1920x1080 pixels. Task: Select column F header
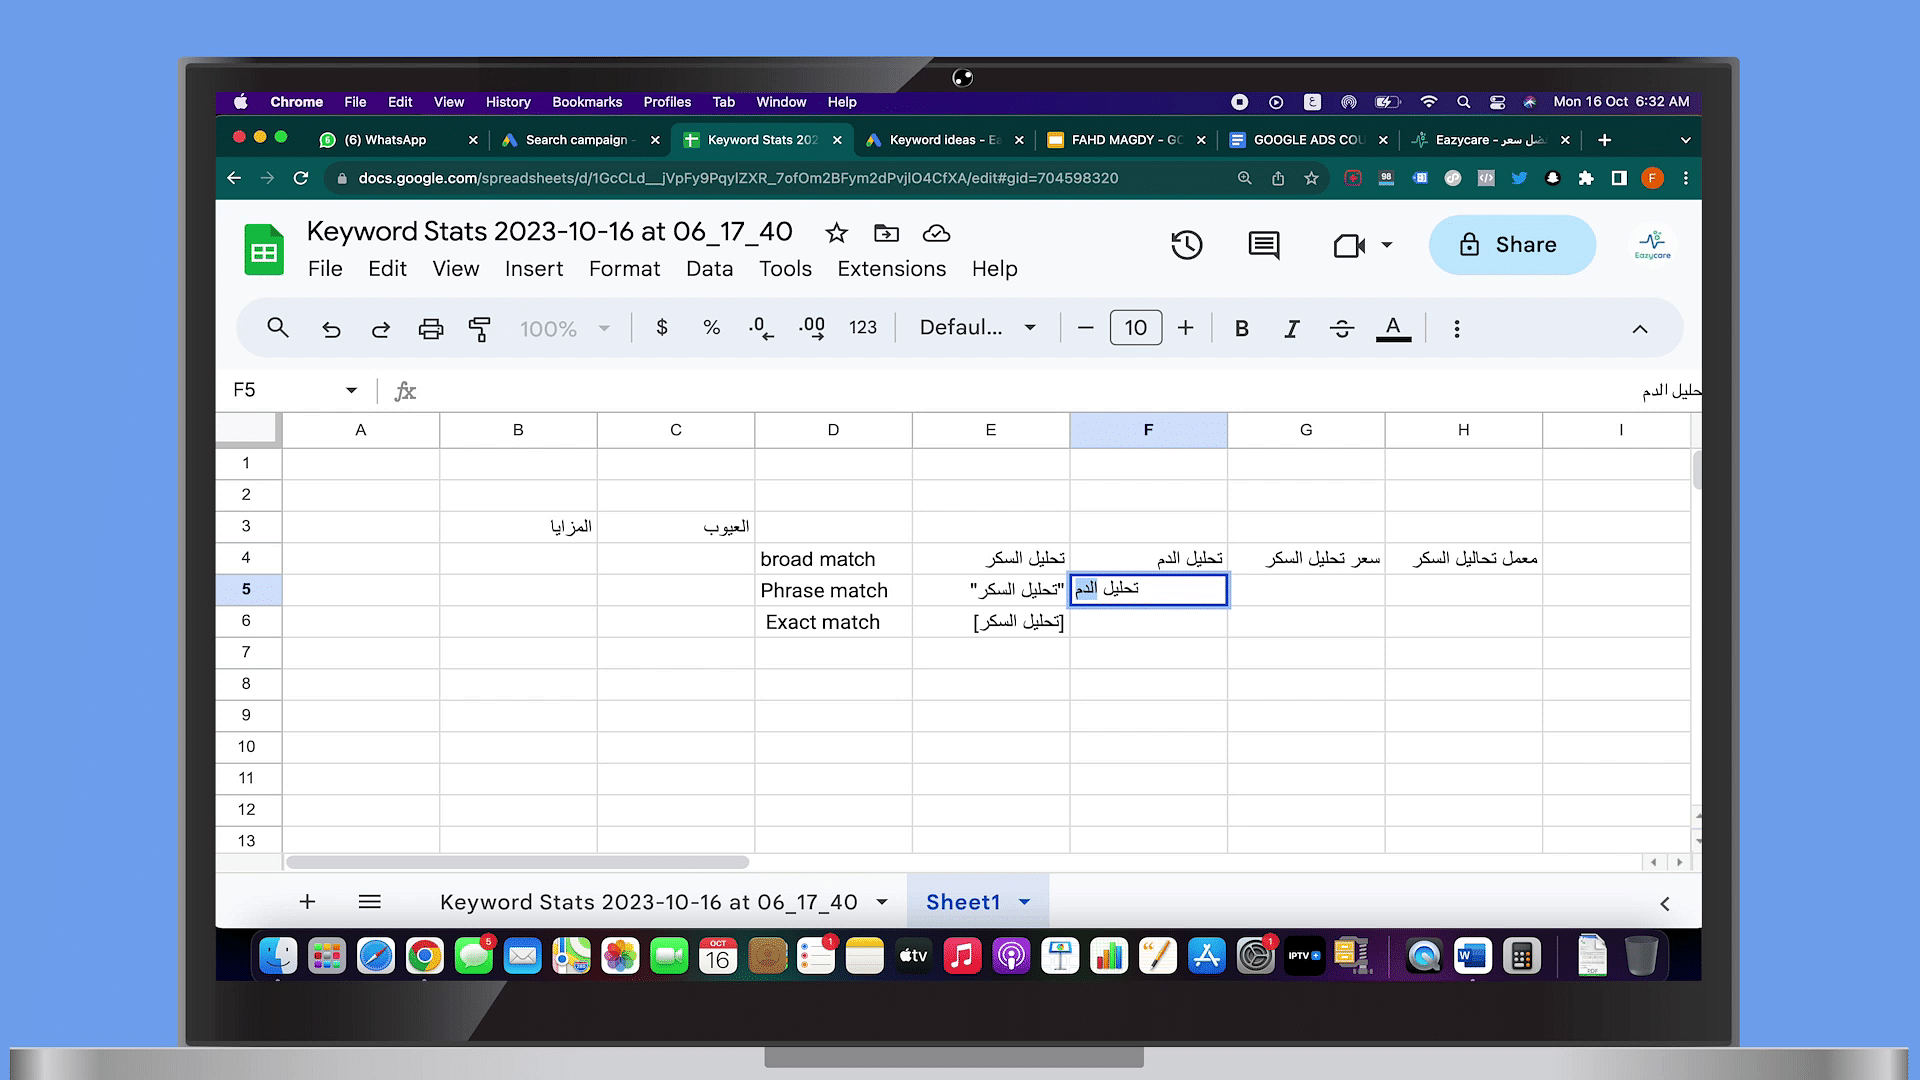coord(1148,430)
